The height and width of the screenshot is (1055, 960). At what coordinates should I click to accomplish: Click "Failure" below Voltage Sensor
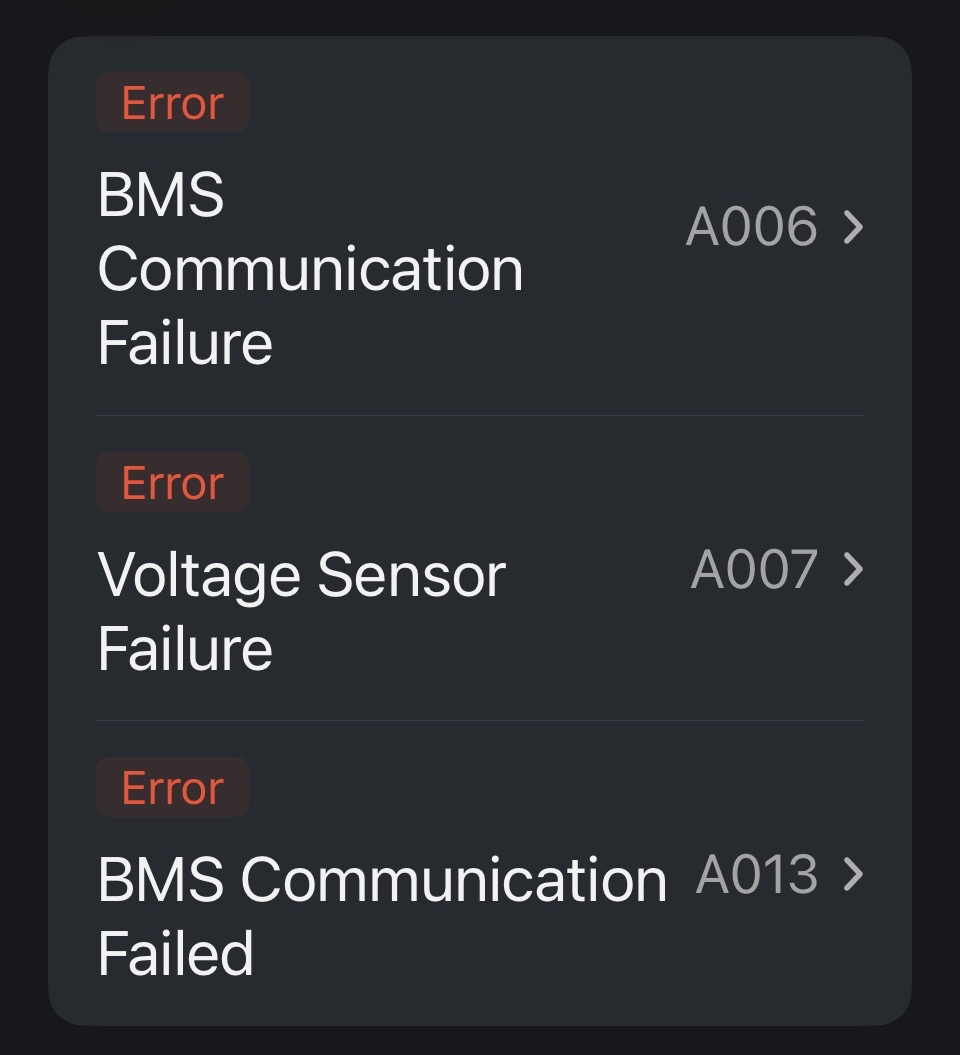(x=185, y=649)
